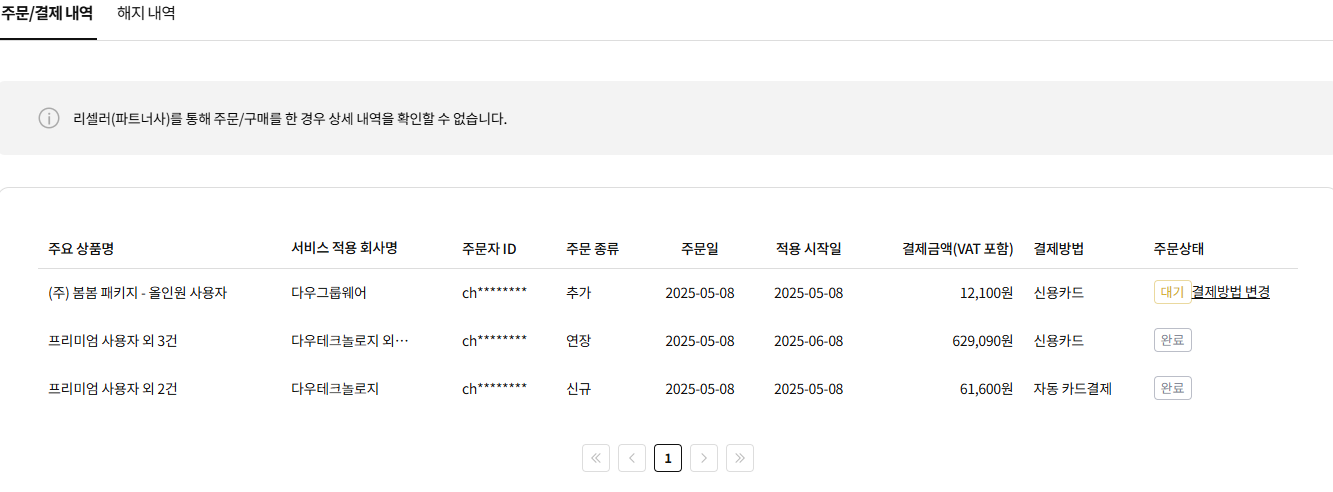Image resolution: width=1333 pixels, height=492 pixels.
Task: Open the 주문/결제 내역 tab
Action: pos(47,14)
